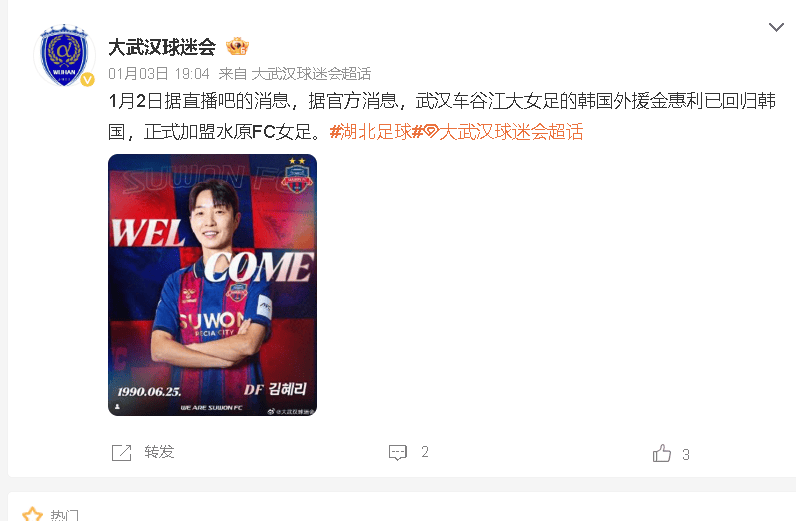Click the 转发 repost label
796x521 pixels.
[x=159, y=451]
